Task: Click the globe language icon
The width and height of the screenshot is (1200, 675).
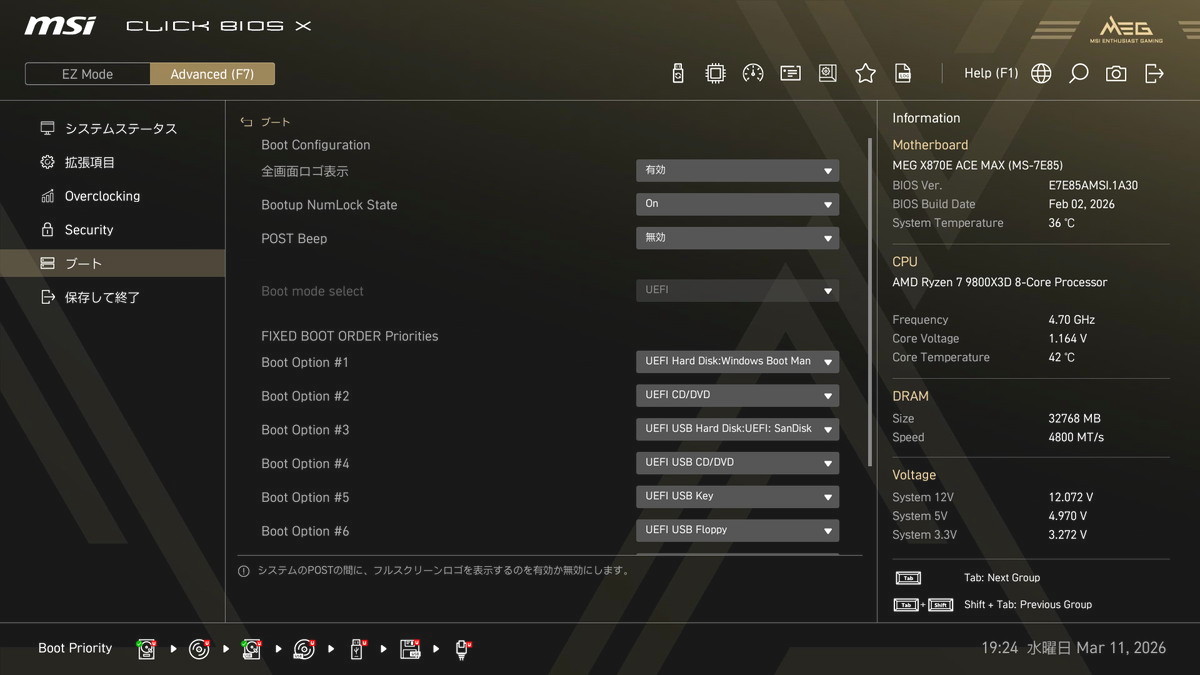Action: [x=1041, y=73]
